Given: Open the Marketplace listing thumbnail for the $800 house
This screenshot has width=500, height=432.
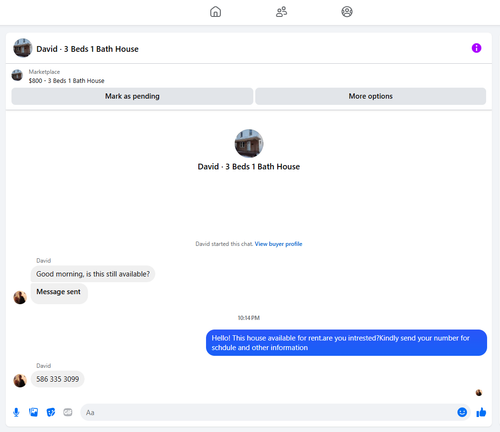Looking at the screenshot, I should pos(17,75).
